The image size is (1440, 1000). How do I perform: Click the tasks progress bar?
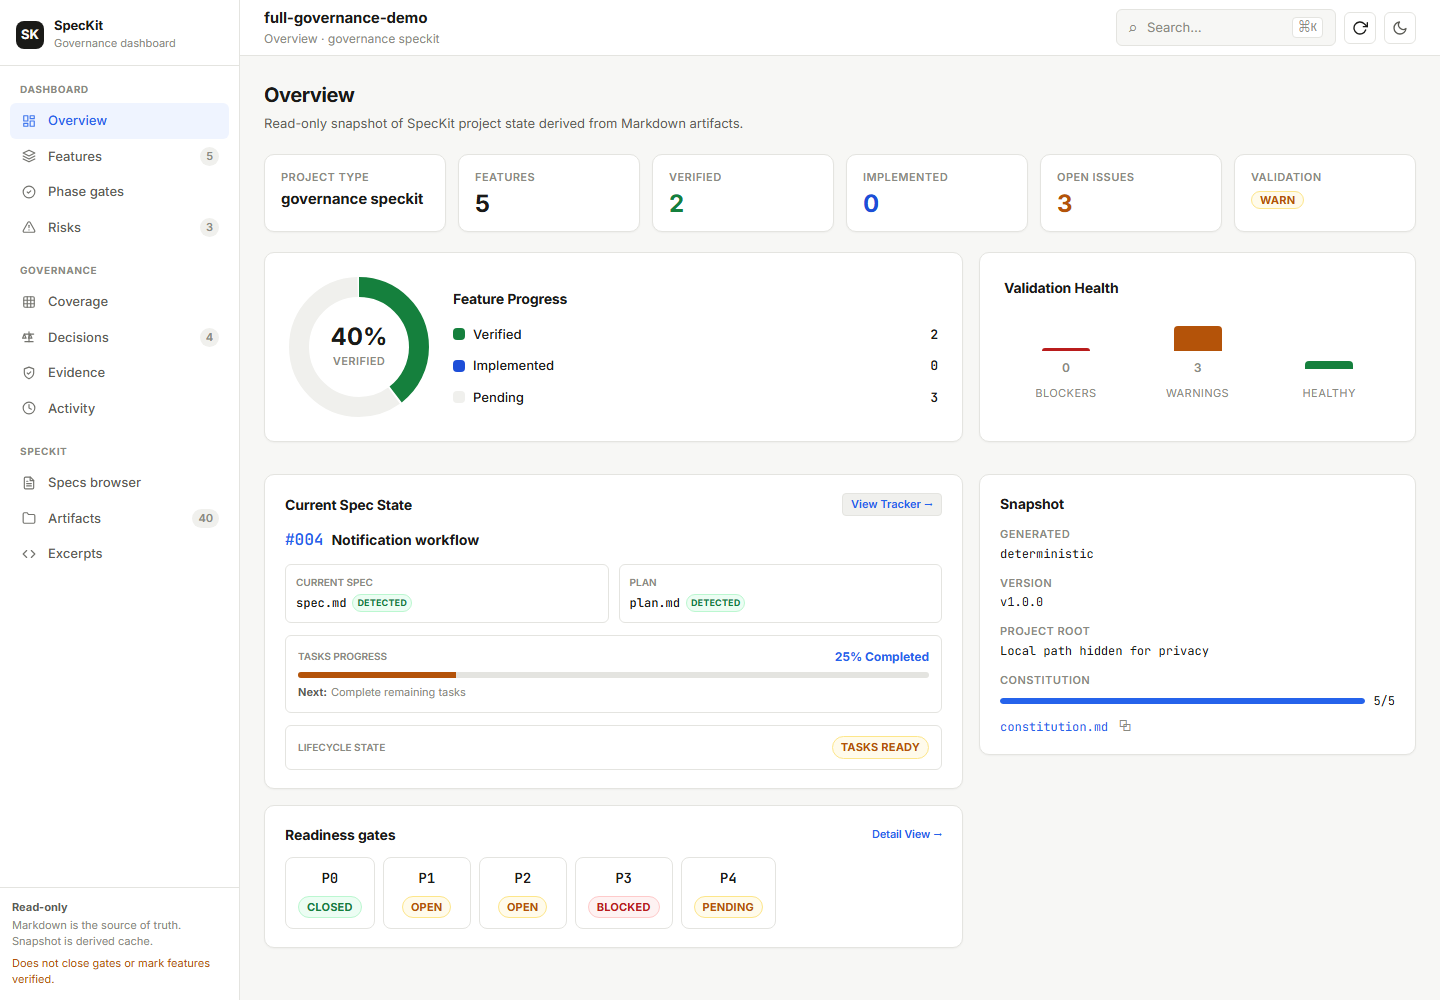(613, 675)
